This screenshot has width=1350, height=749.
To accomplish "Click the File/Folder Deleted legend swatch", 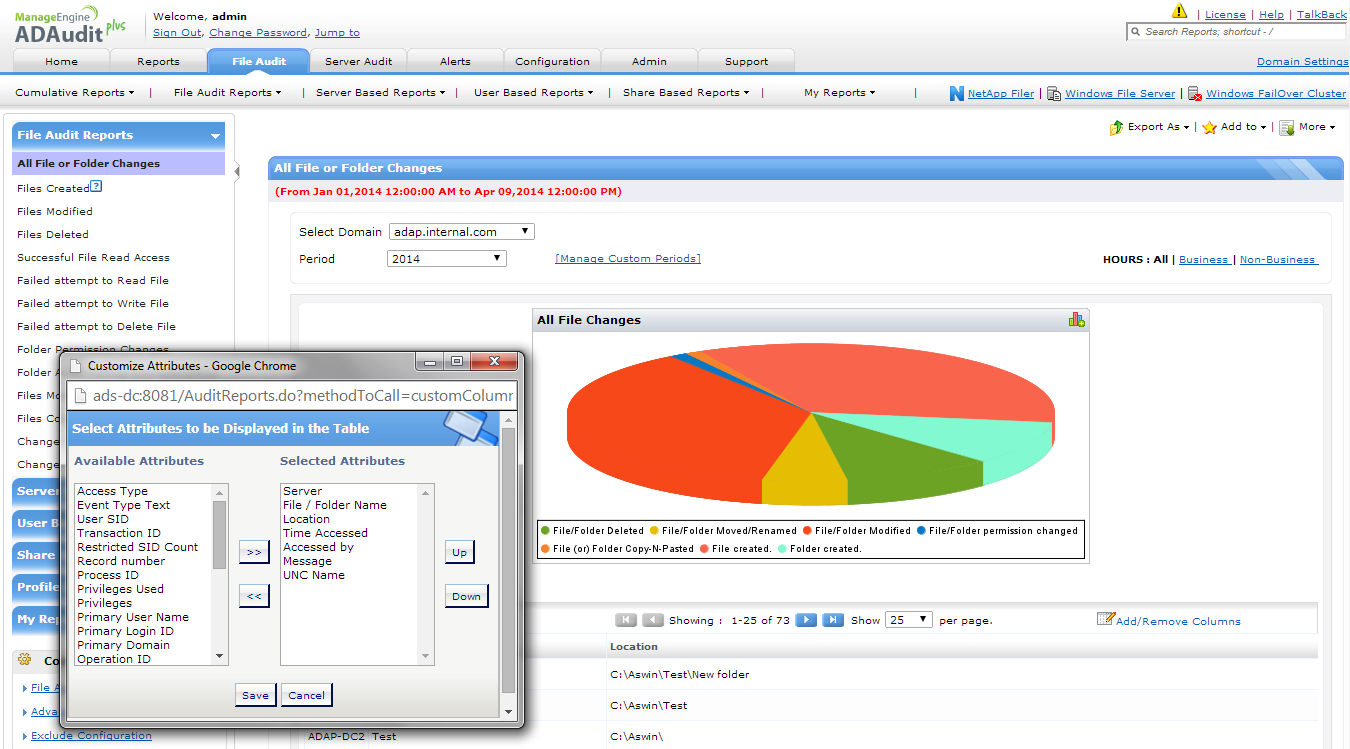I will [545, 531].
